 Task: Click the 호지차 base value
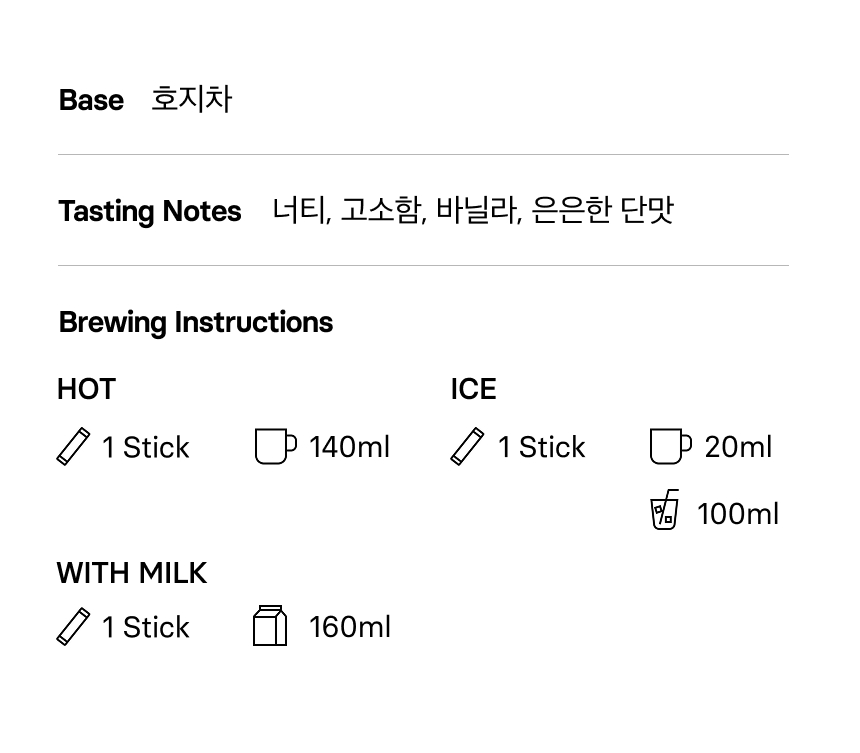191,99
